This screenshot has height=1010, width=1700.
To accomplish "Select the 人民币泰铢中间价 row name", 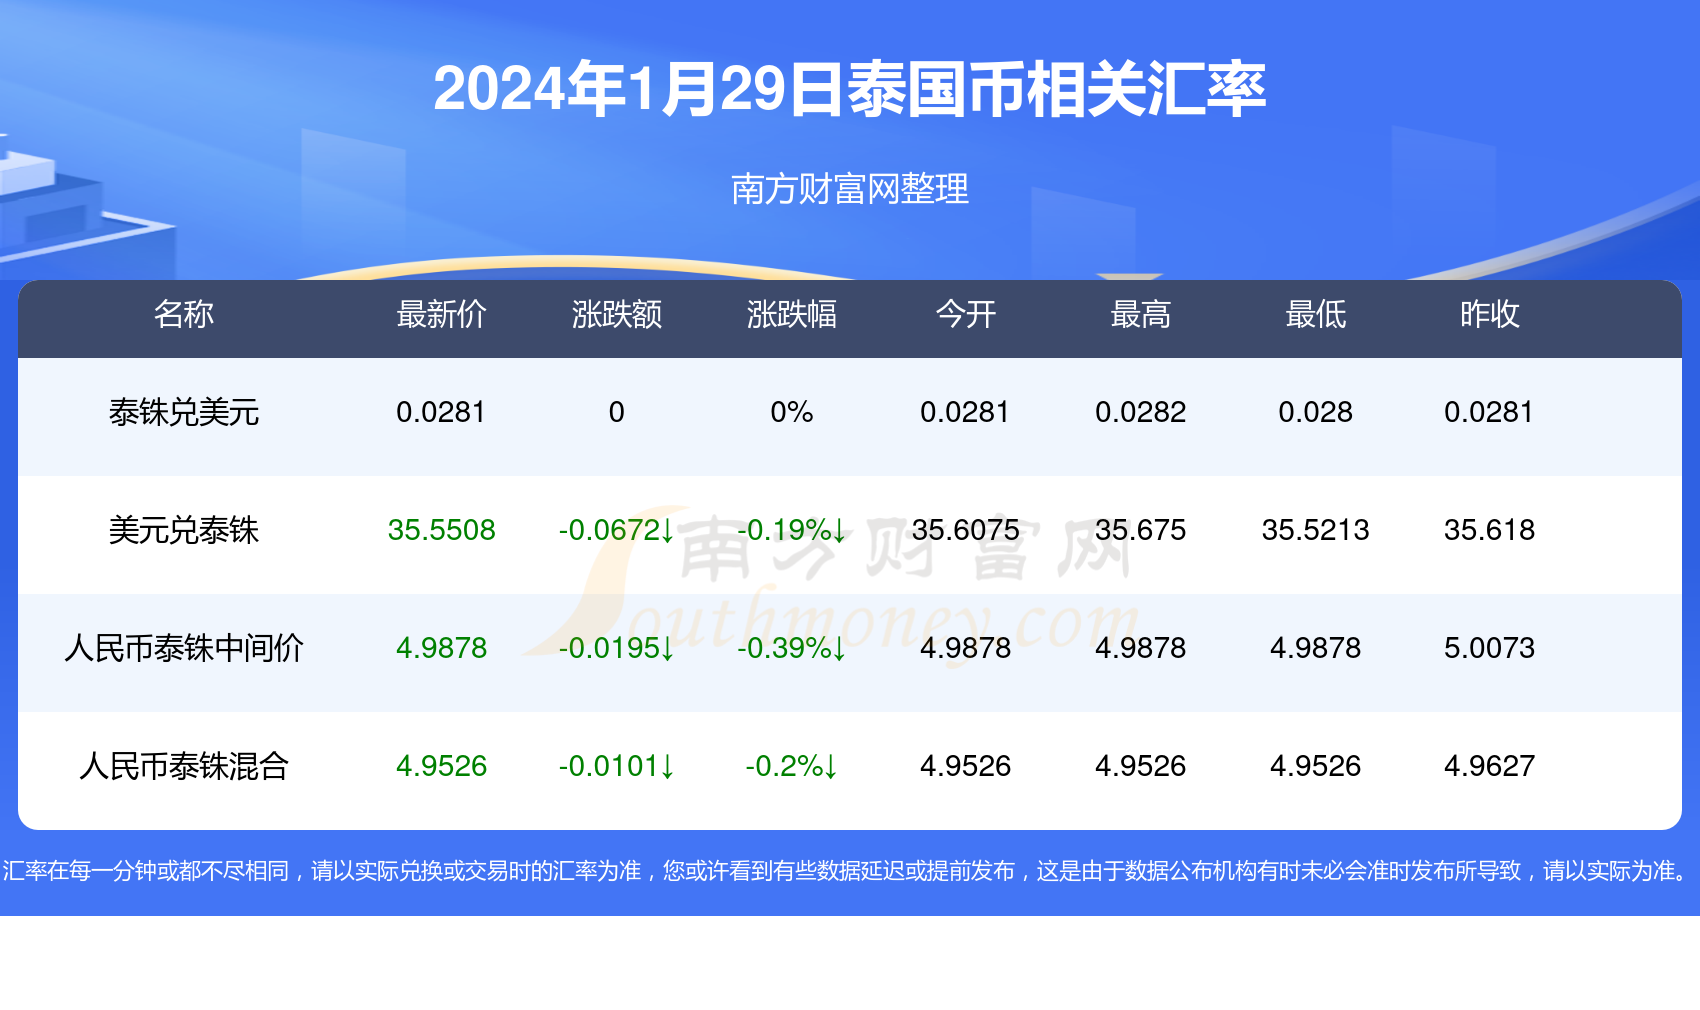I will pos(184,648).
